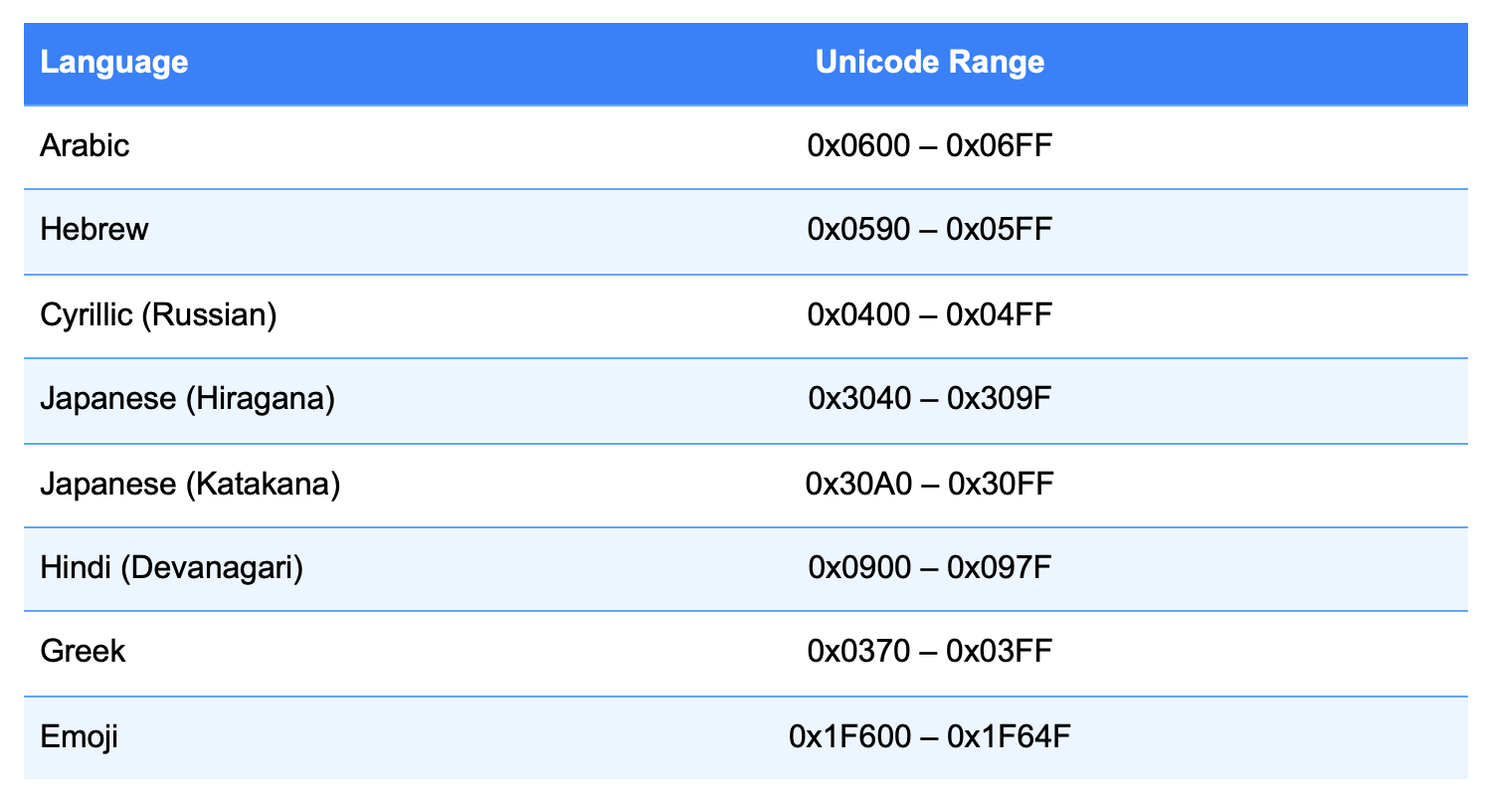
Task: Click the Japanese (Katakana) cell
Action: [x=190, y=484]
